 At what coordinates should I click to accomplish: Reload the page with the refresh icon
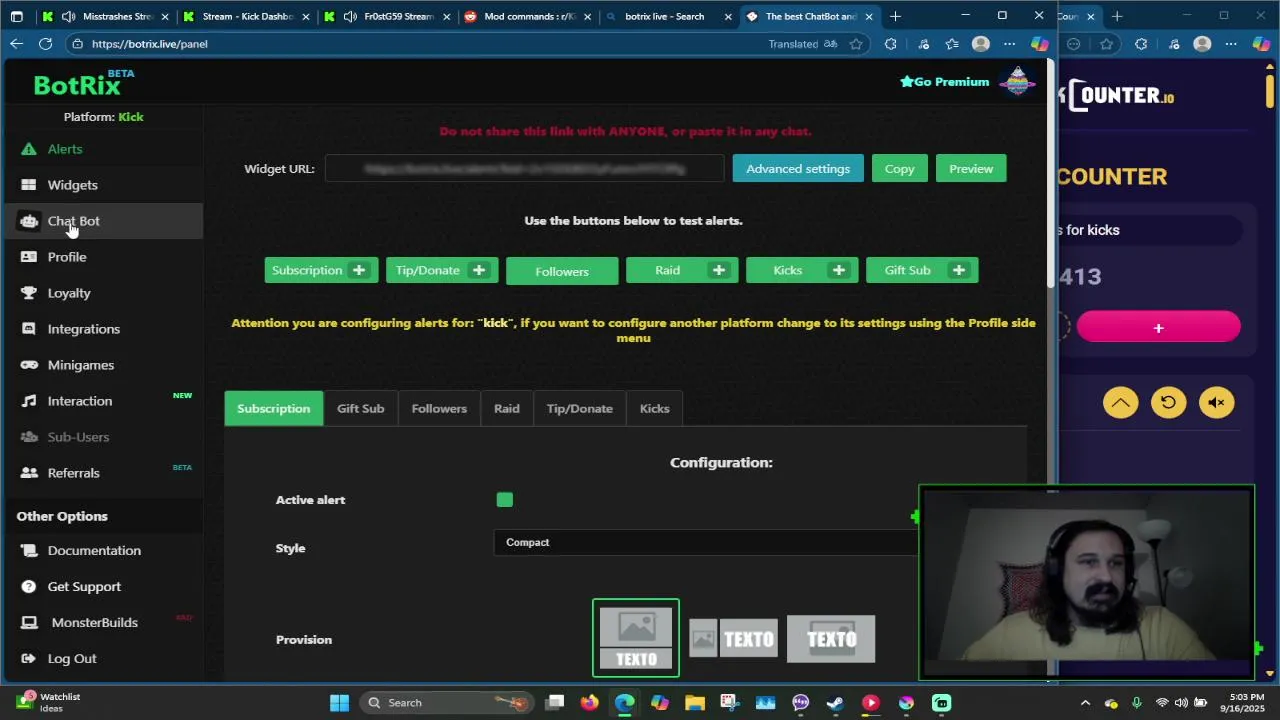[45, 44]
